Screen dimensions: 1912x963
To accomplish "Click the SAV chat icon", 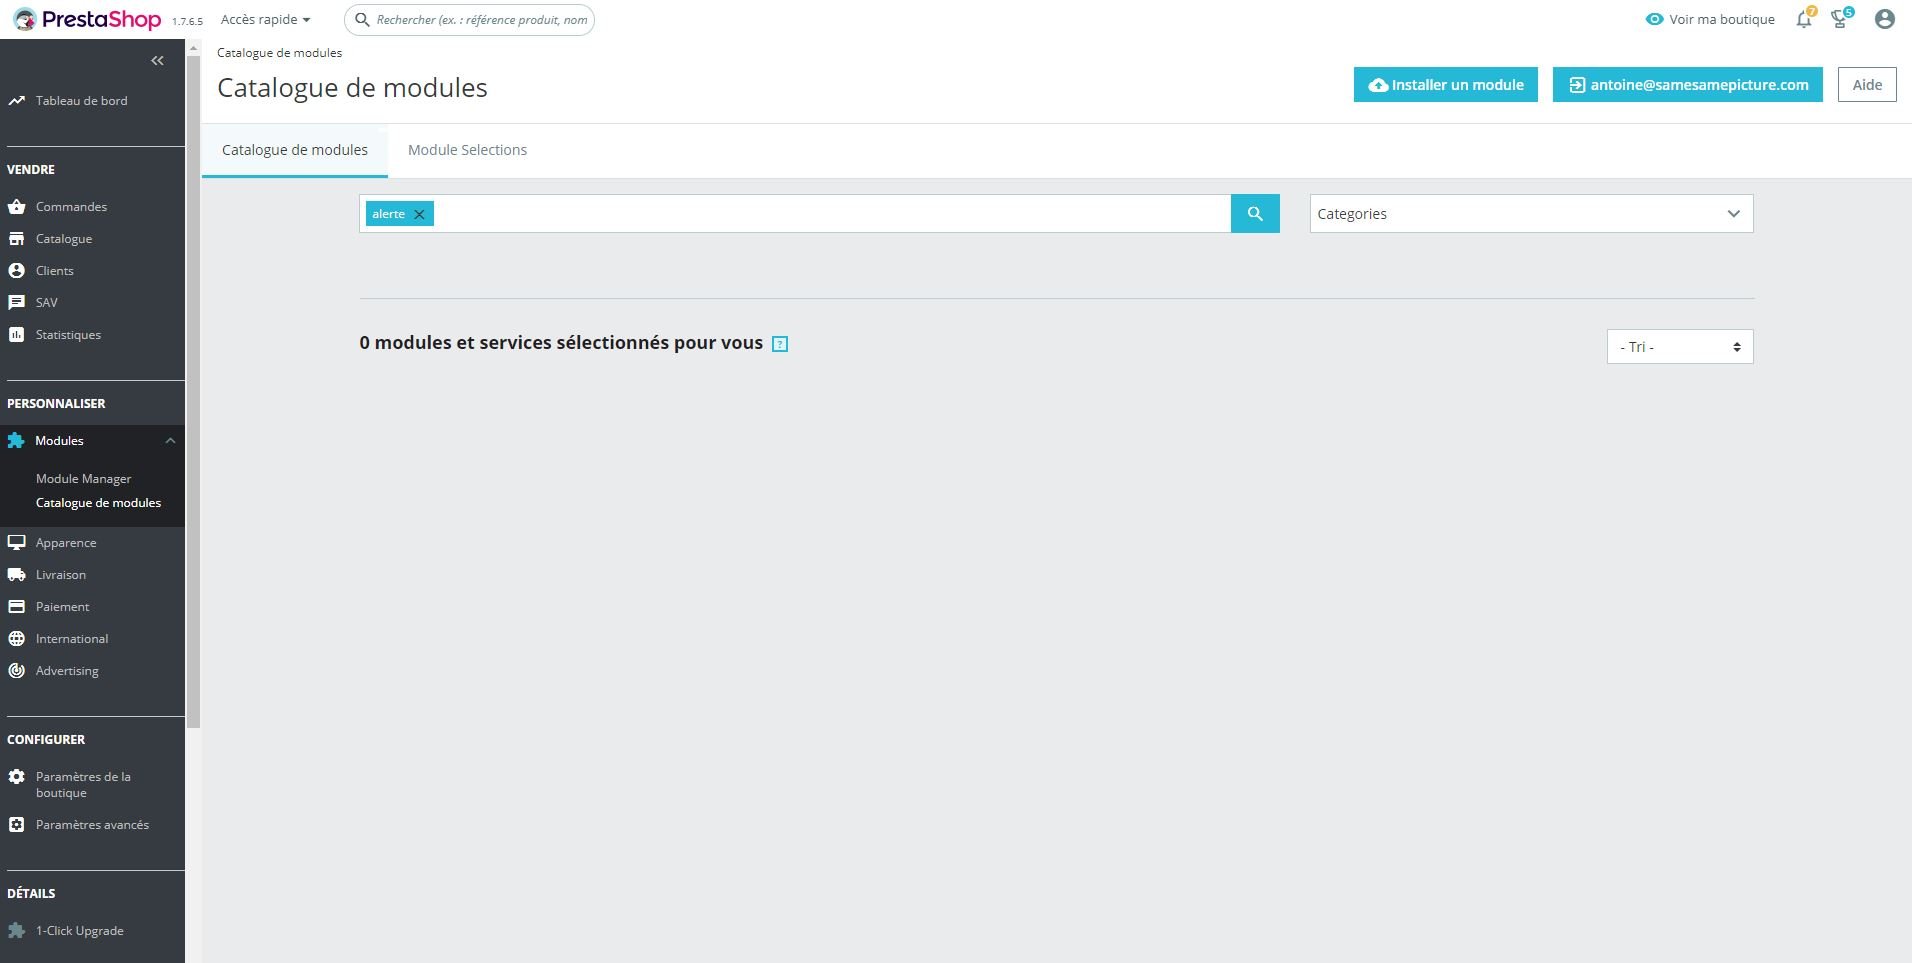I will tap(16, 303).
